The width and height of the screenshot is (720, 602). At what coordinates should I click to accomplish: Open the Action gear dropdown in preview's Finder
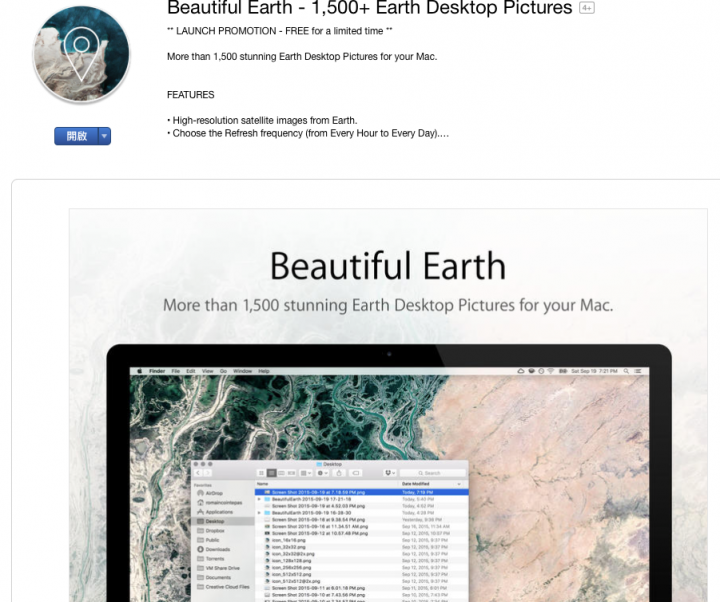323,473
